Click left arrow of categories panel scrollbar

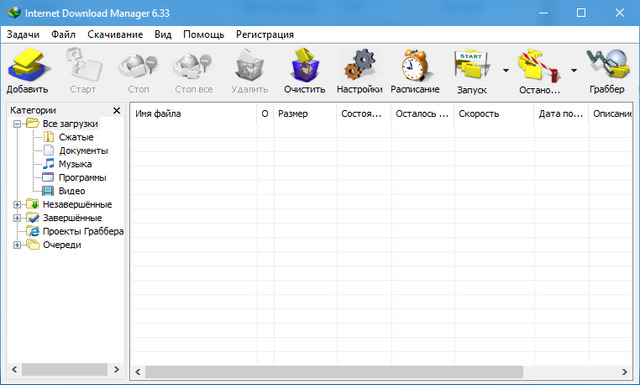coord(14,369)
